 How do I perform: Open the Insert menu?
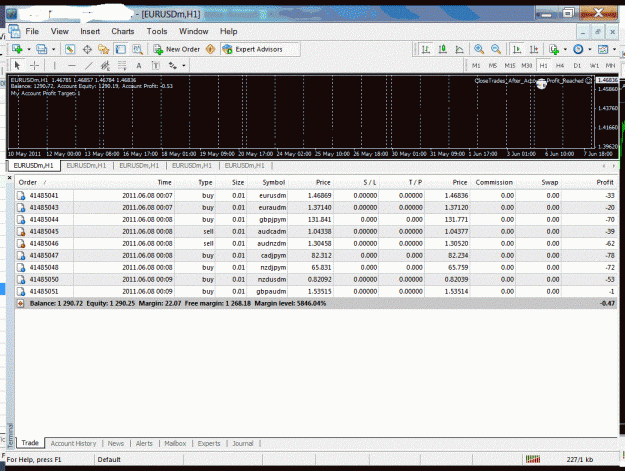[x=90, y=31]
